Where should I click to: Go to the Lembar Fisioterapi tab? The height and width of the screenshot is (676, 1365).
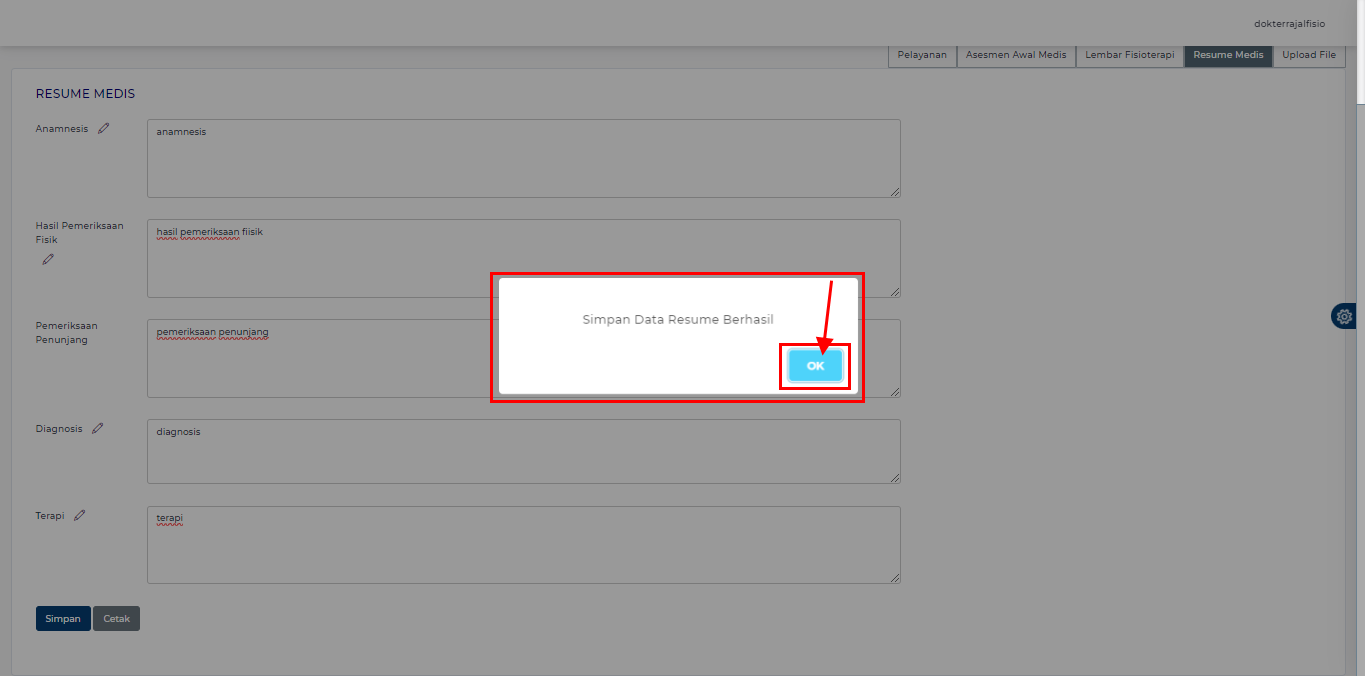(x=1130, y=55)
